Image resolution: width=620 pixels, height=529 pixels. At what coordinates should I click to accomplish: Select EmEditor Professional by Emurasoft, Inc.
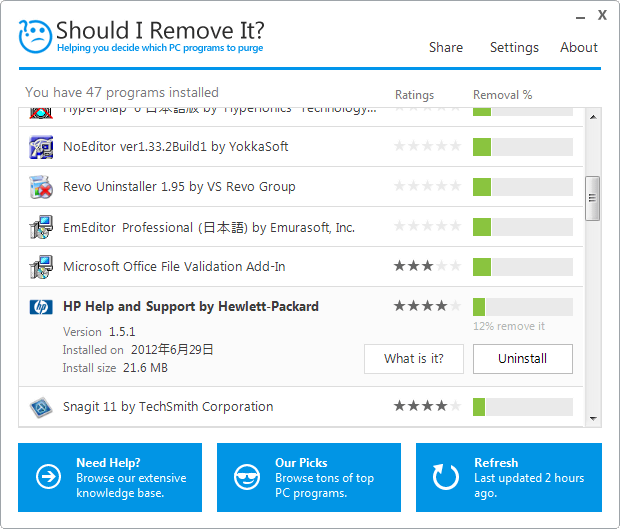tap(301, 227)
